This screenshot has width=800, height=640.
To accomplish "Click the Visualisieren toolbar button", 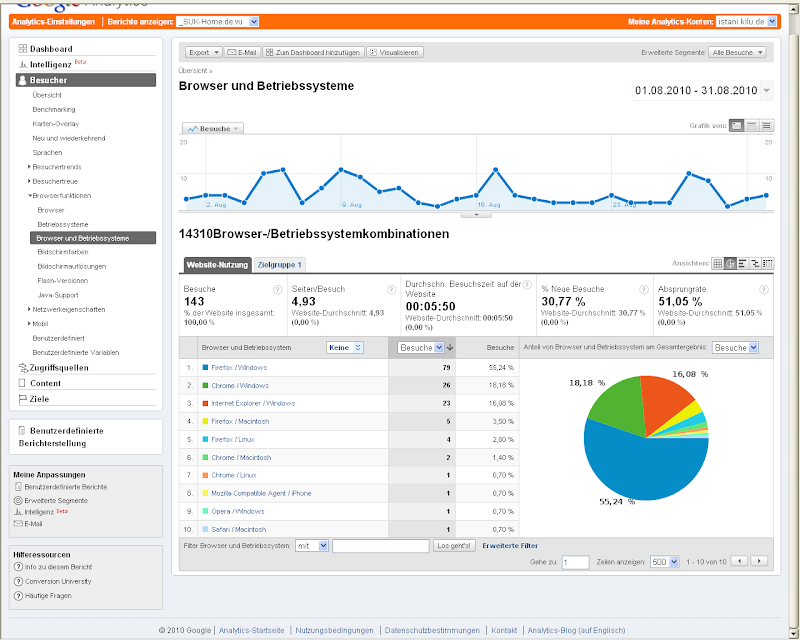I will point(394,52).
